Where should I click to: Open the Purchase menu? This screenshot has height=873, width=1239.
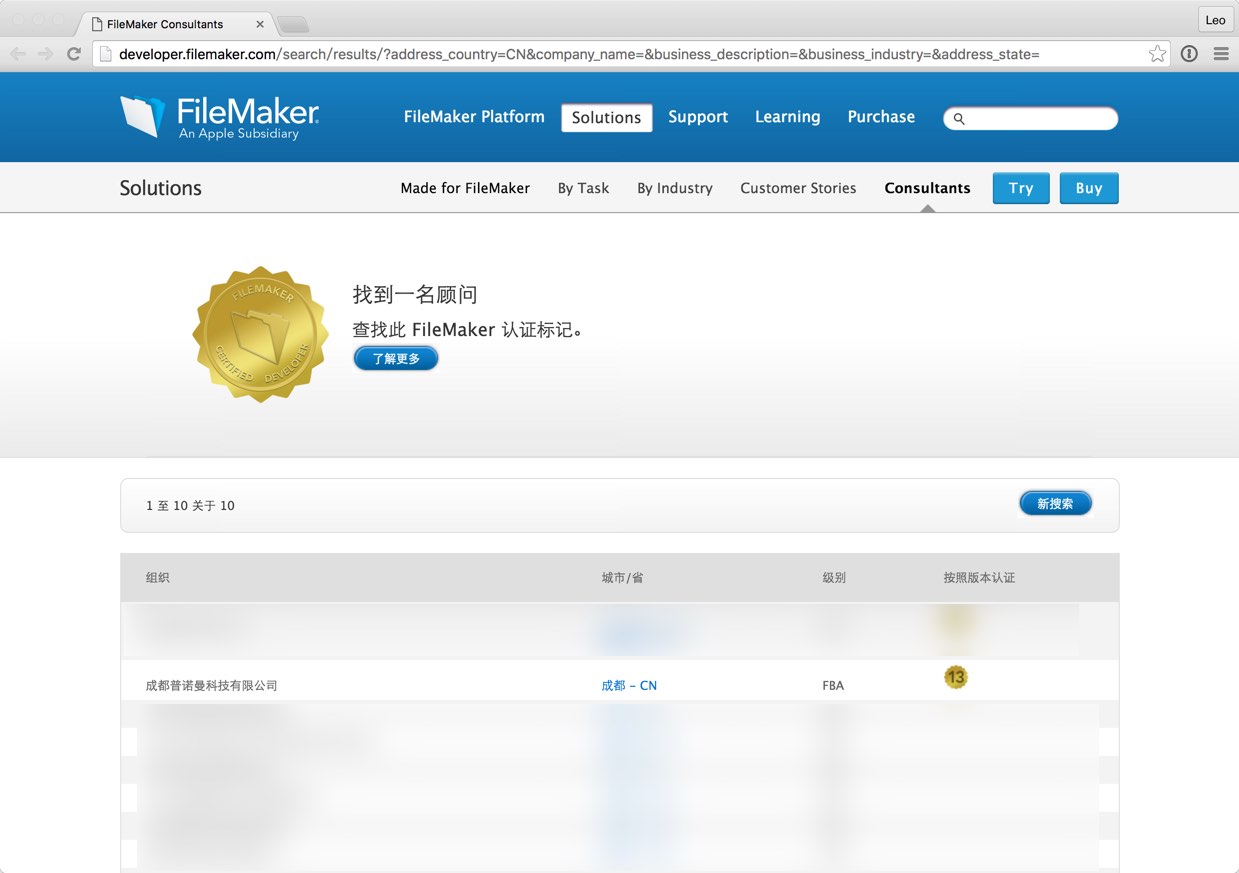pos(881,117)
